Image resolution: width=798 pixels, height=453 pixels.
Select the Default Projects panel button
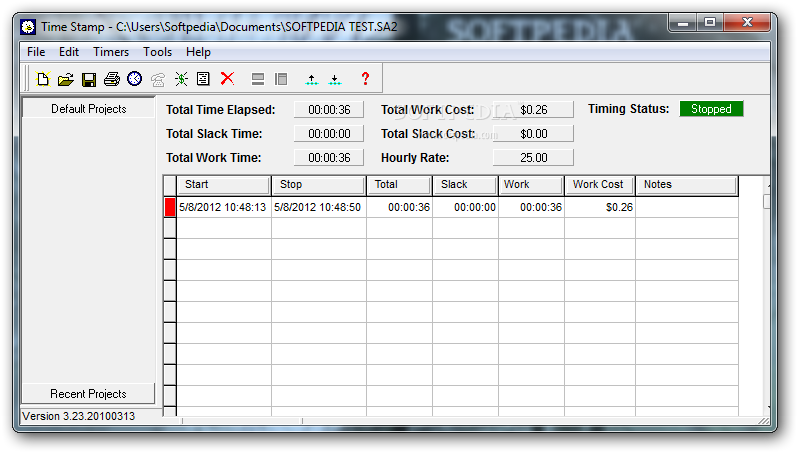pyautogui.click(x=89, y=108)
